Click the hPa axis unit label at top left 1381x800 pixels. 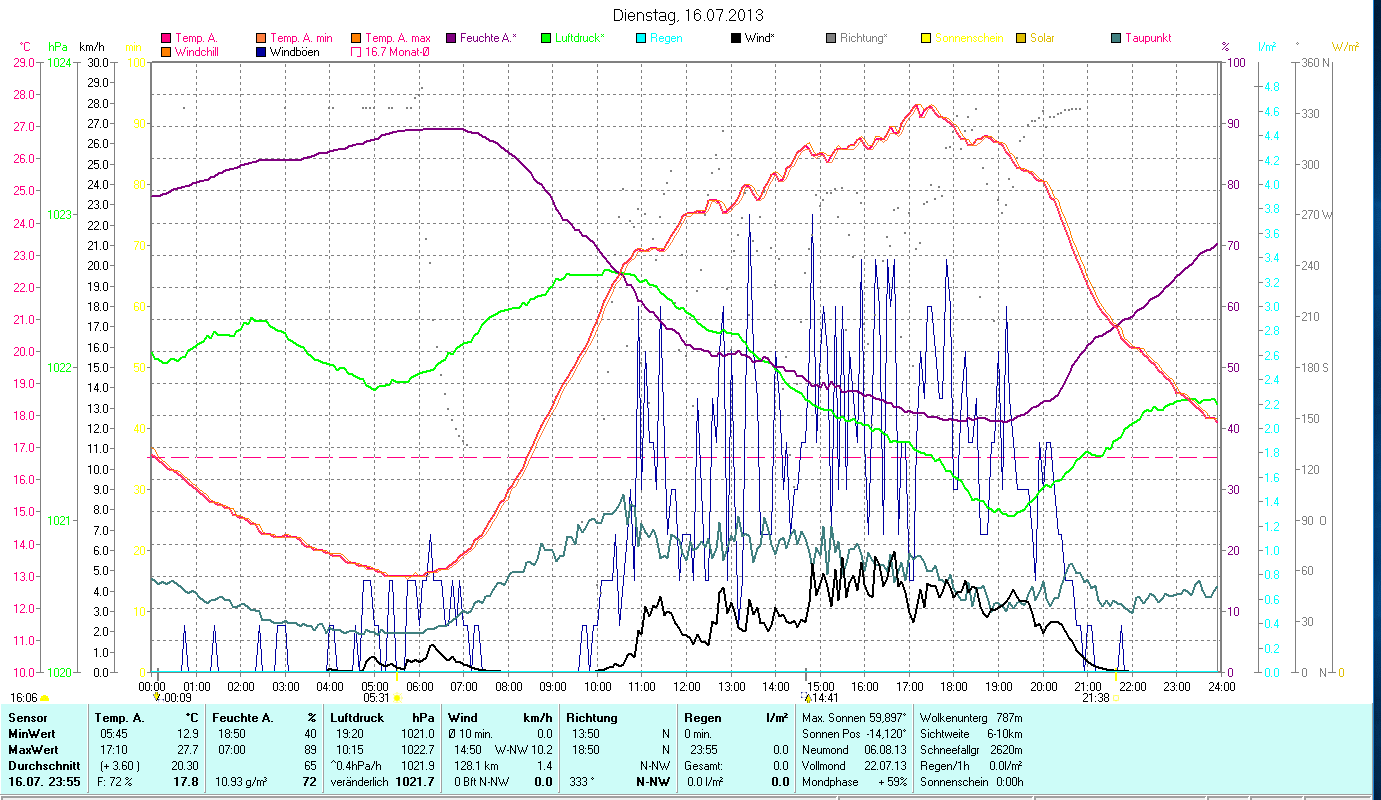(x=57, y=47)
